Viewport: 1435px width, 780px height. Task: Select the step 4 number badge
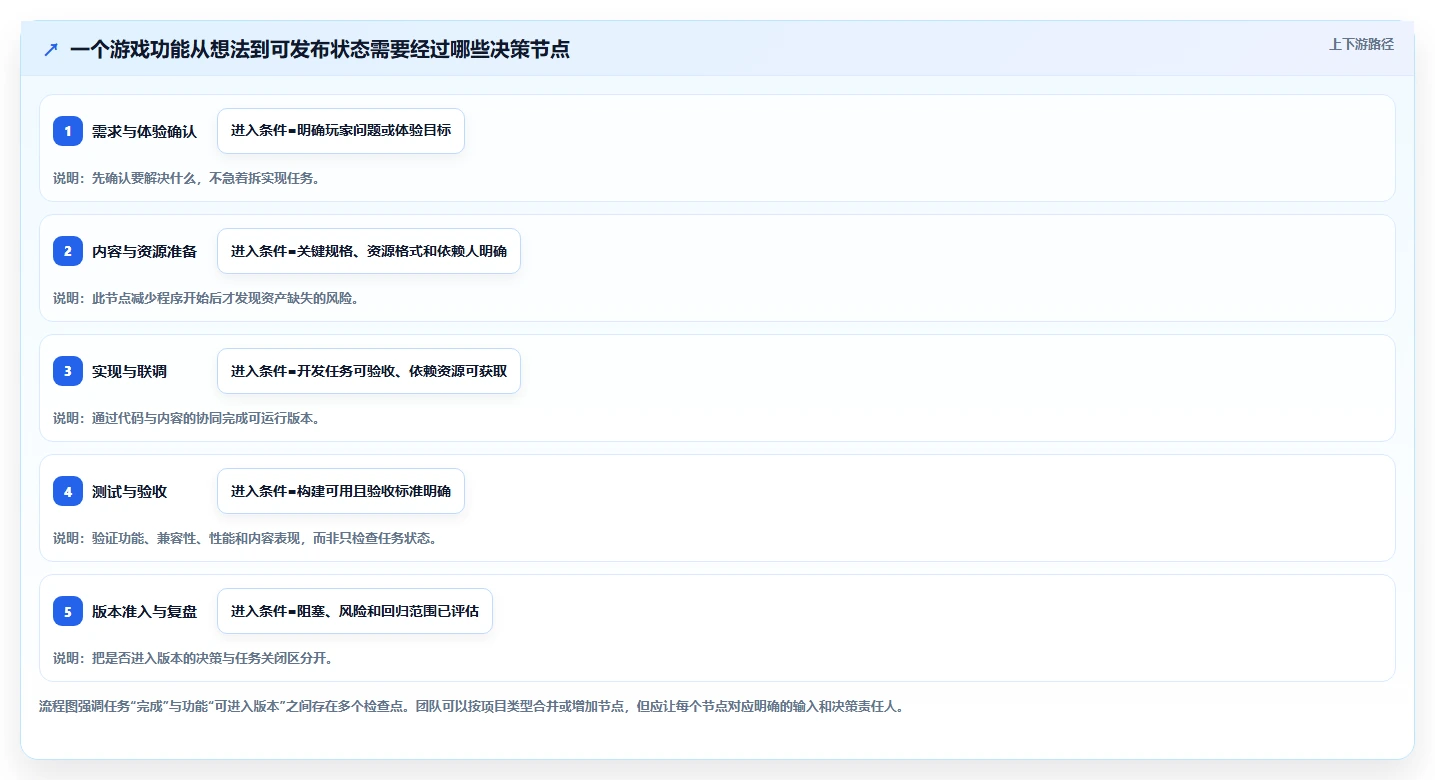68,491
